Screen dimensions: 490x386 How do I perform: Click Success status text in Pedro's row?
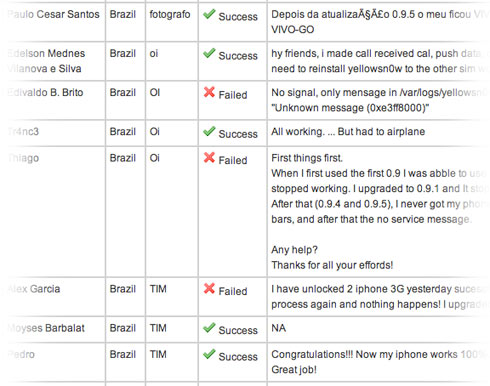238,357
